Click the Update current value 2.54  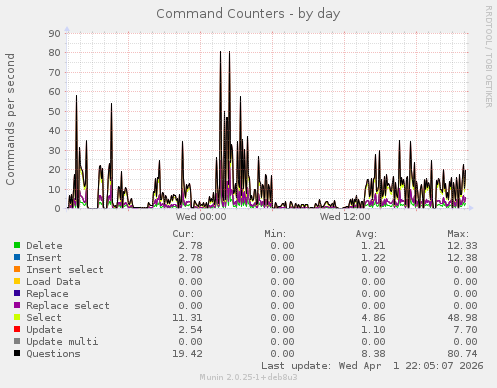190,330
